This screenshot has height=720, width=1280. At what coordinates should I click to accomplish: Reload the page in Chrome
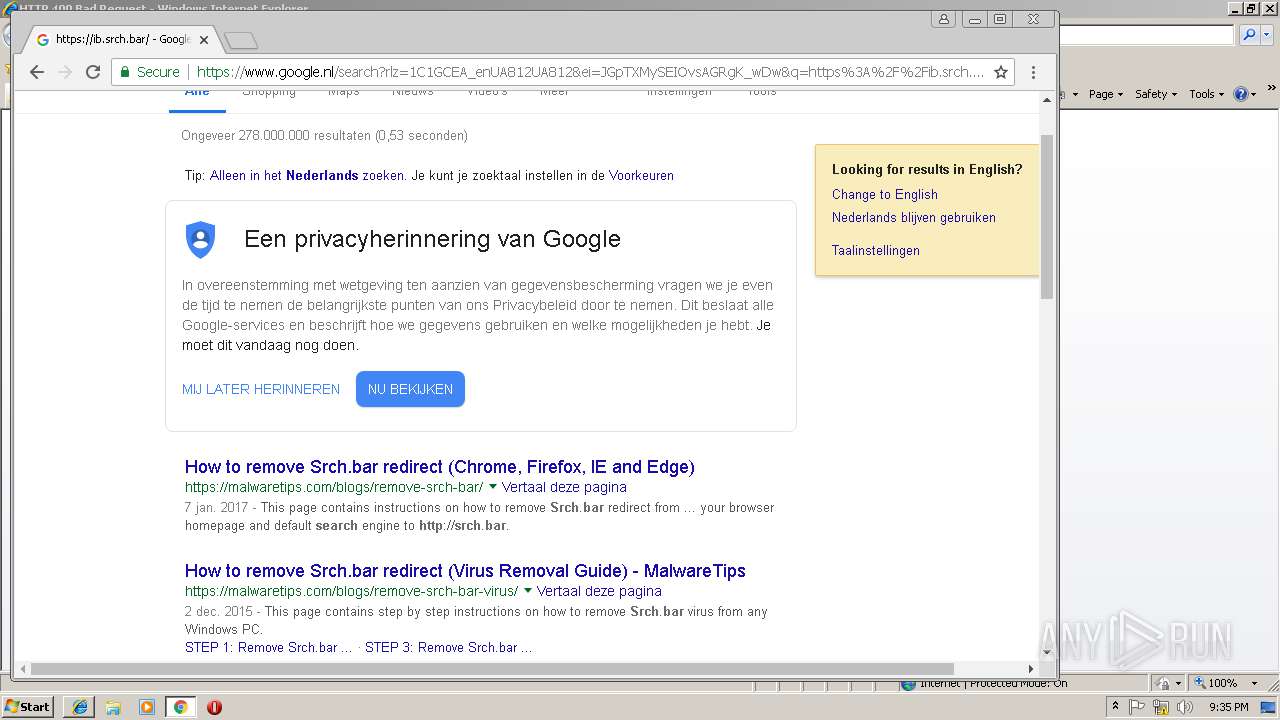coord(93,72)
